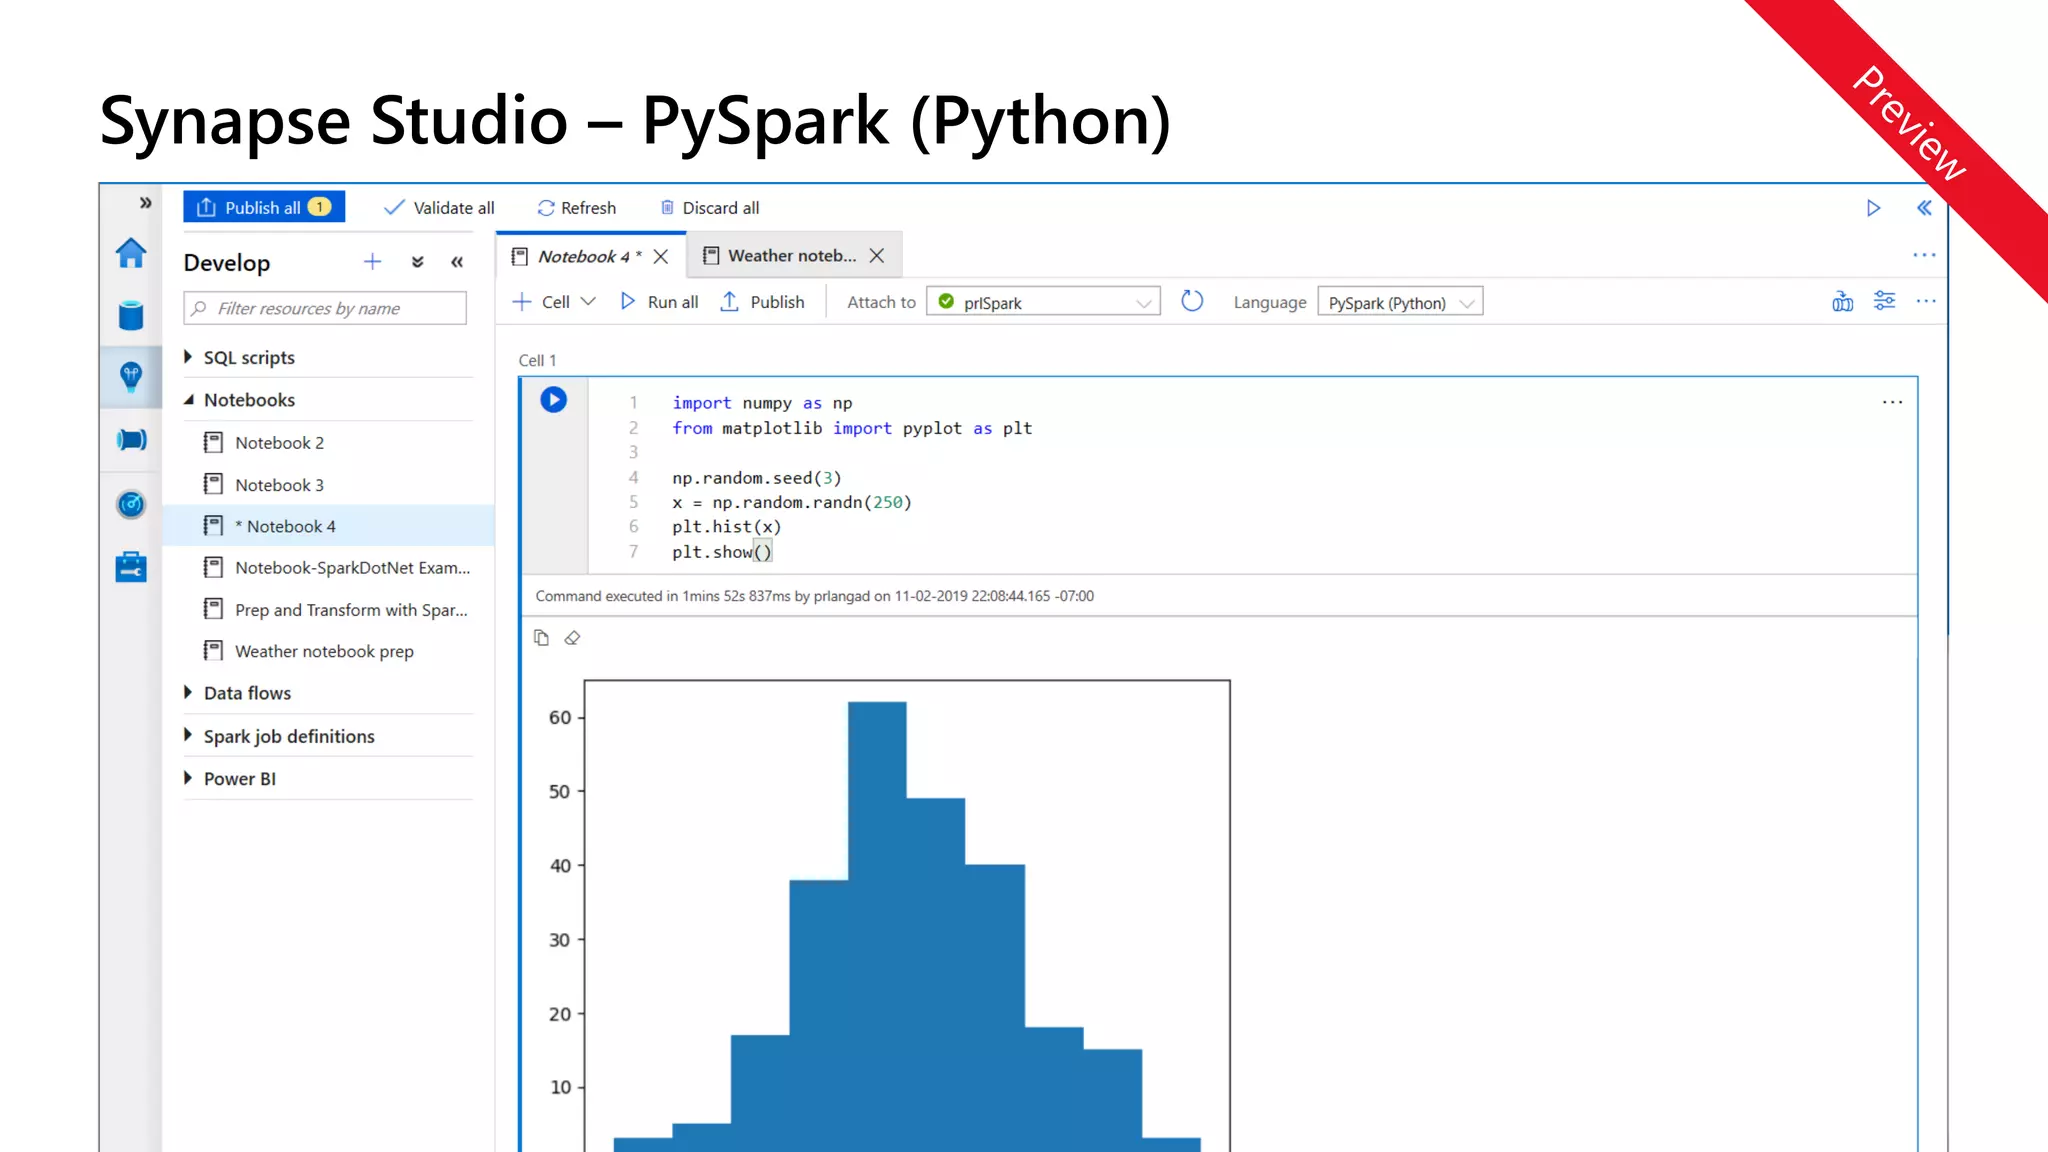
Task: Click the top-right play triangle icon
Action: coord(1873,208)
